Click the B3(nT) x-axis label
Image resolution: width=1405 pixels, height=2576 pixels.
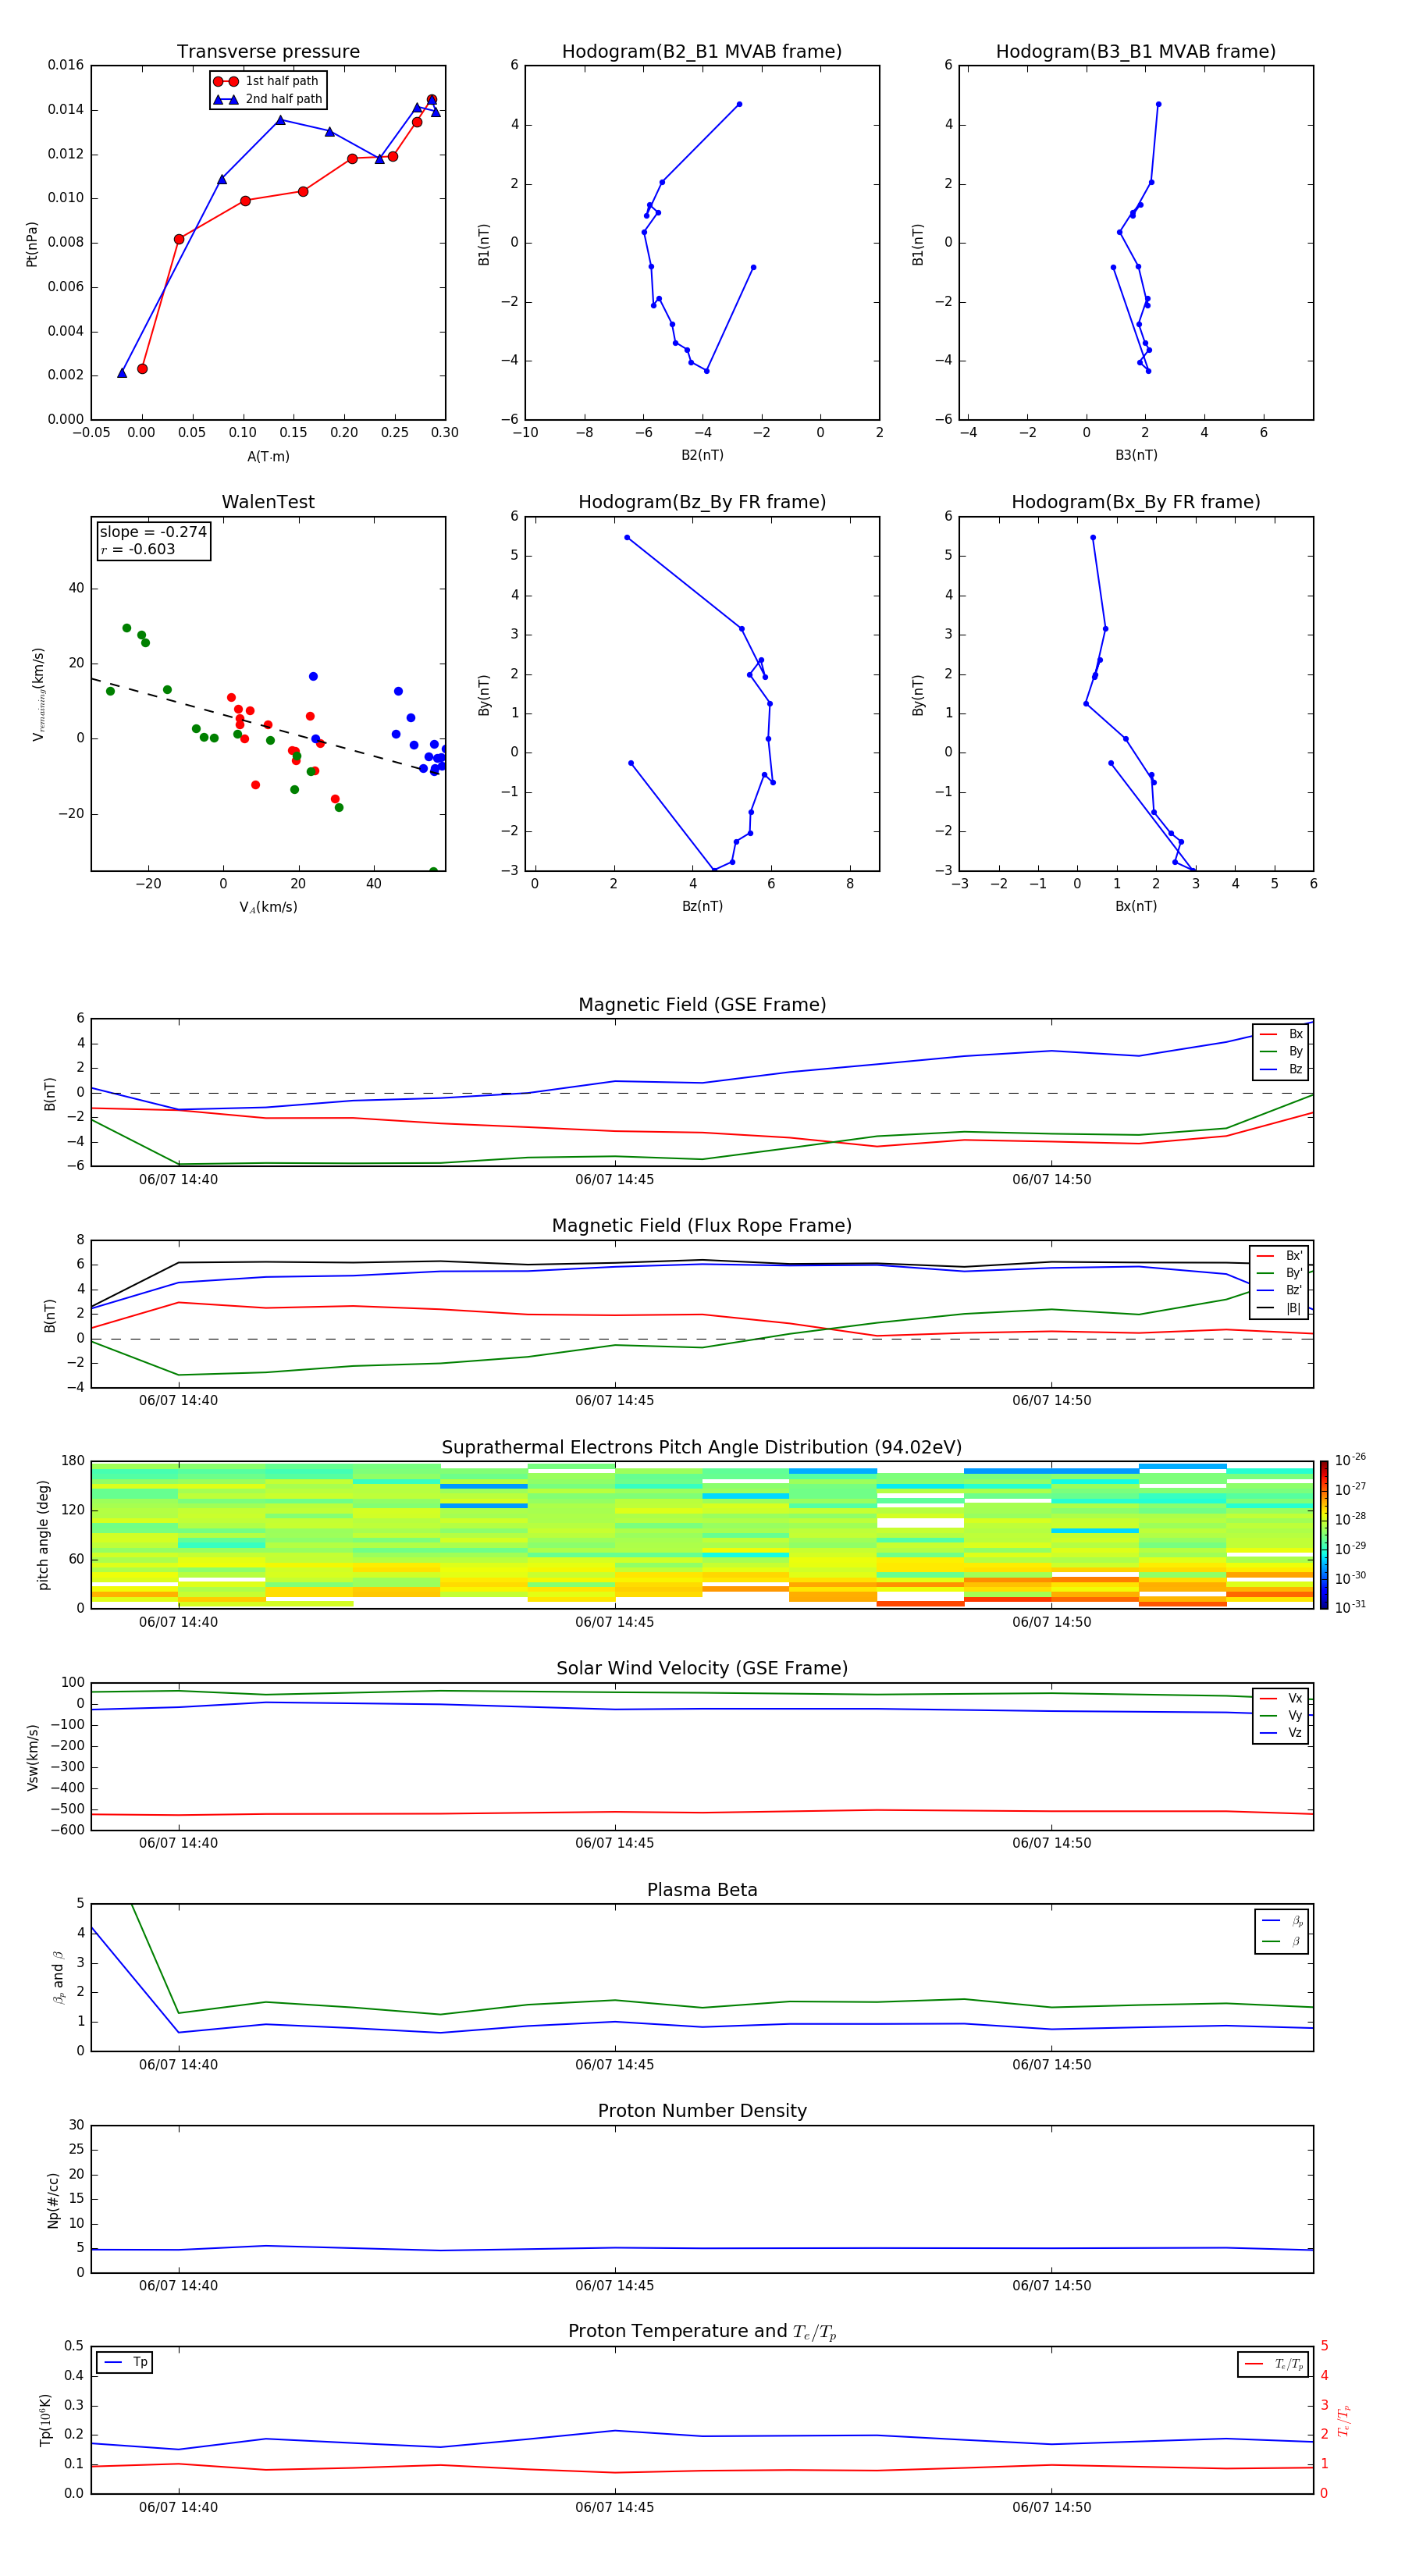click(1136, 456)
